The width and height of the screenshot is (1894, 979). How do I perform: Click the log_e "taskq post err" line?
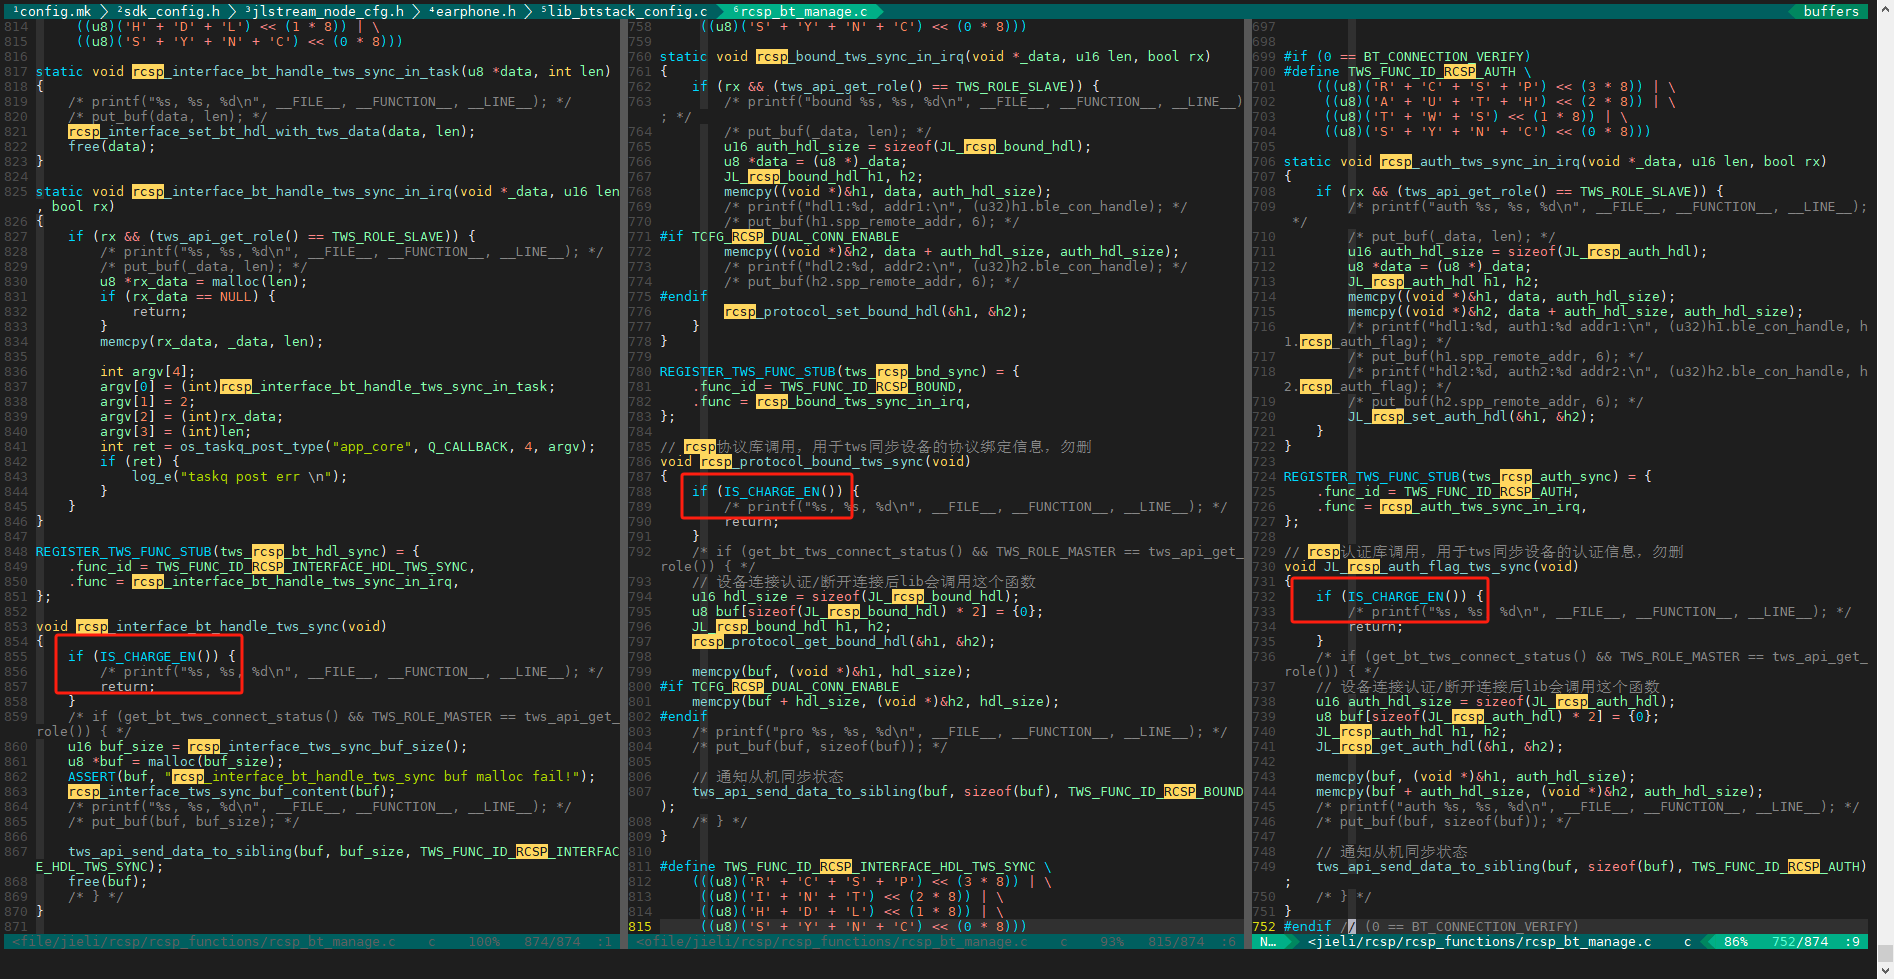pyautogui.click(x=239, y=476)
